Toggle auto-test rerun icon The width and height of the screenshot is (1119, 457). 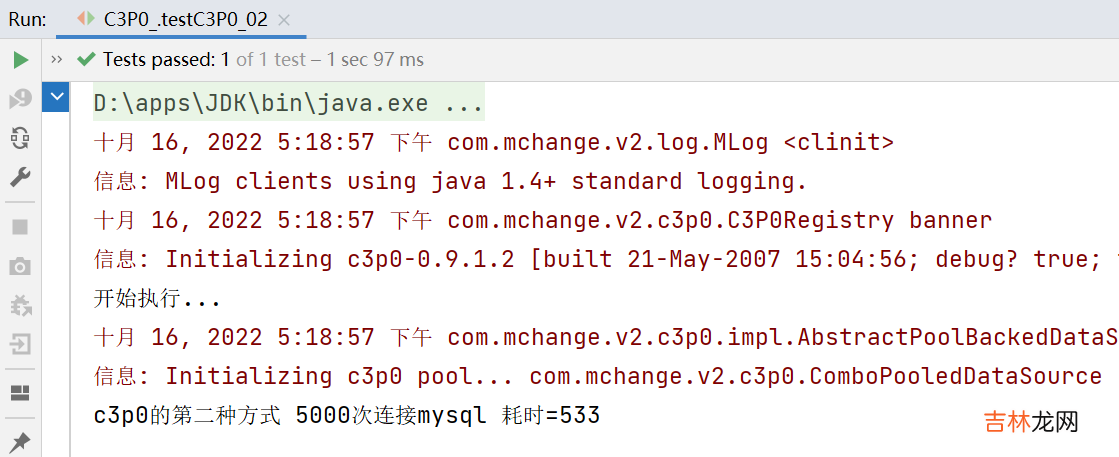[x=20, y=138]
